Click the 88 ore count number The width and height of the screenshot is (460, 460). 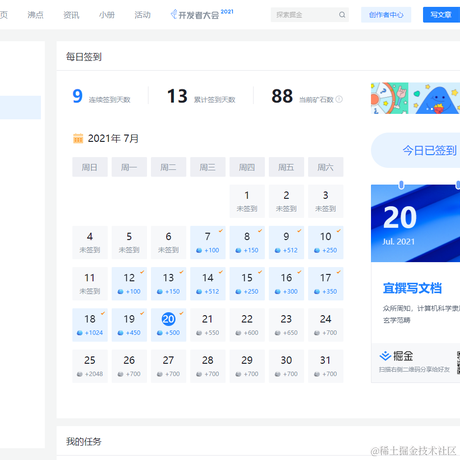[x=282, y=96]
